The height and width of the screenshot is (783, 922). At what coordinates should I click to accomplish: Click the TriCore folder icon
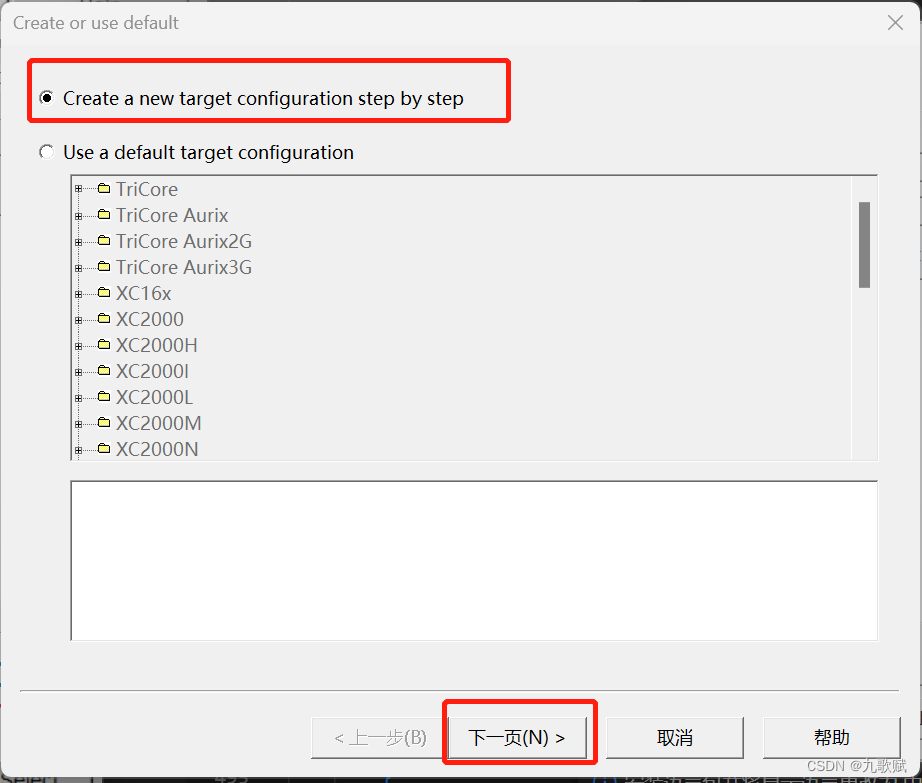103,189
